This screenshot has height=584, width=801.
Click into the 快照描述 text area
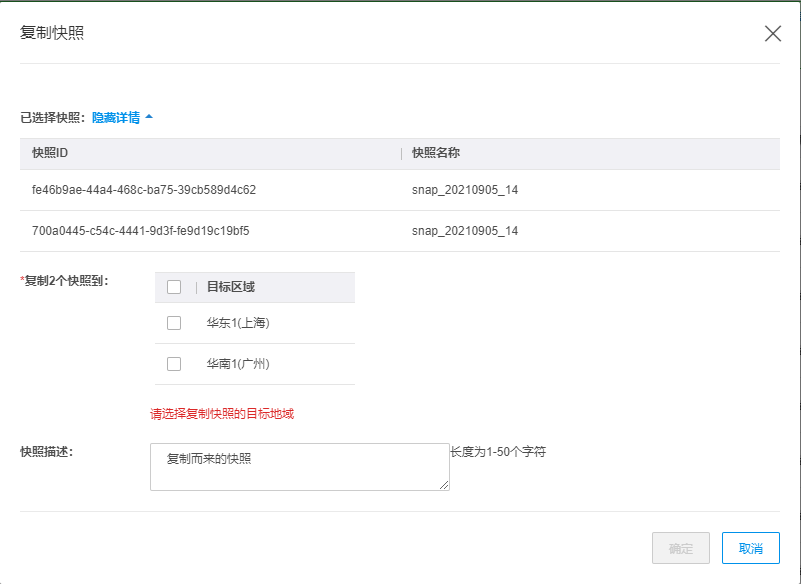tap(299, 467)
